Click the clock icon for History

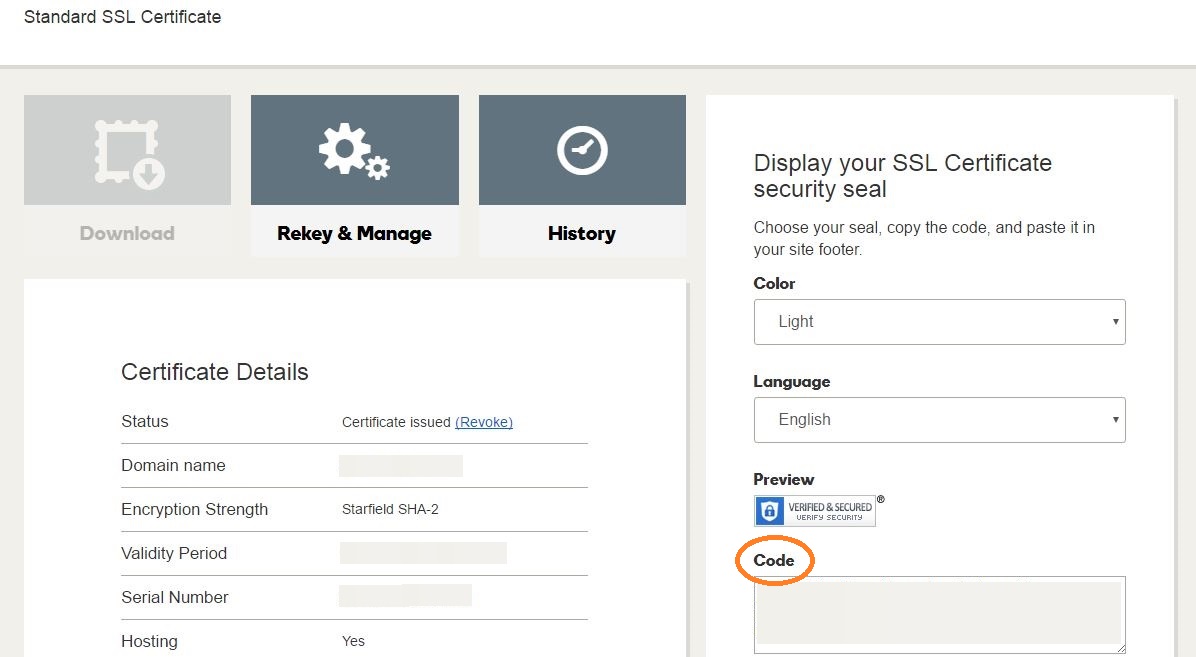tap(582, 152)
